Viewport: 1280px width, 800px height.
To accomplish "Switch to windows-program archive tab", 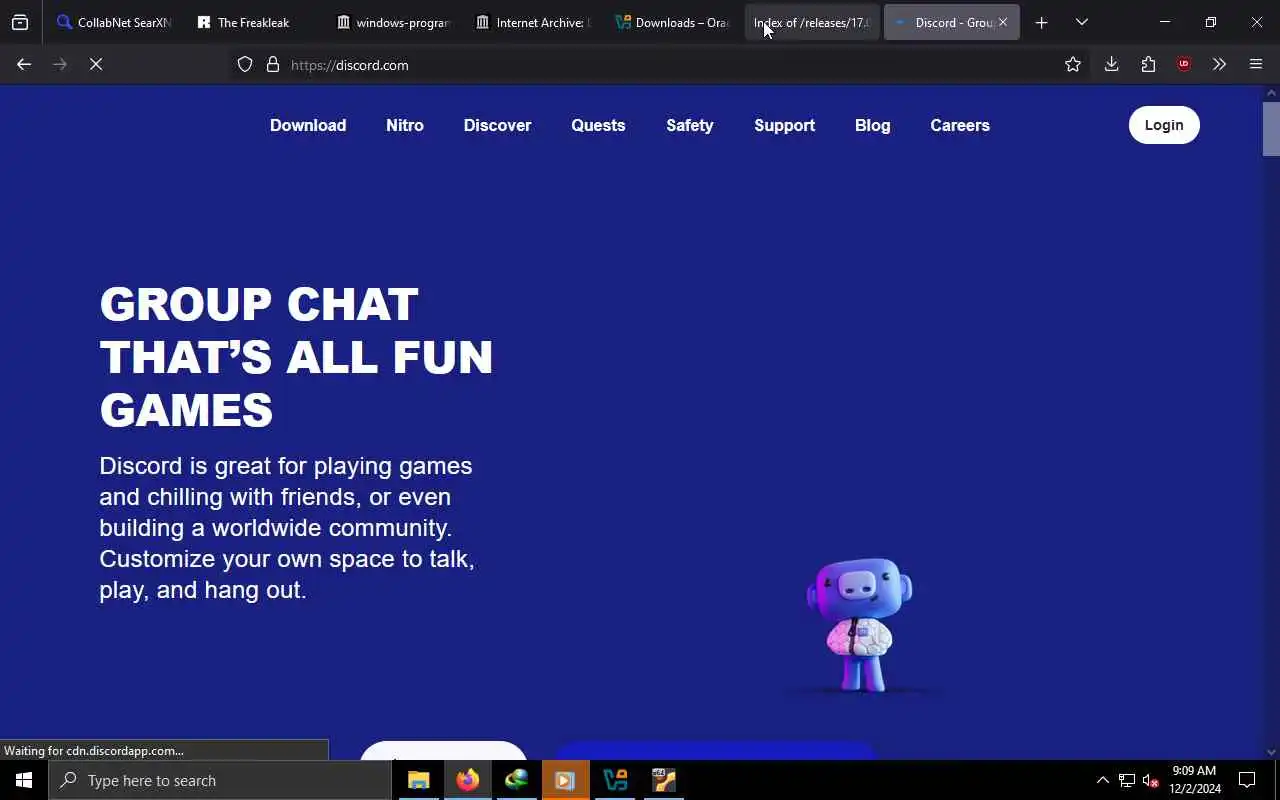I will 392,22.
